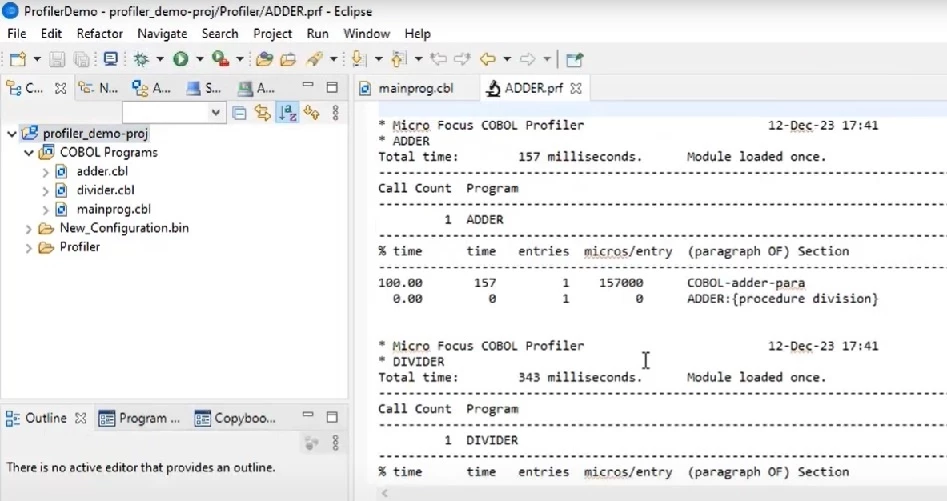Select the ADDER.prf editor tab
The height and width of the screenshot is (501, 947).
point(533,88)
